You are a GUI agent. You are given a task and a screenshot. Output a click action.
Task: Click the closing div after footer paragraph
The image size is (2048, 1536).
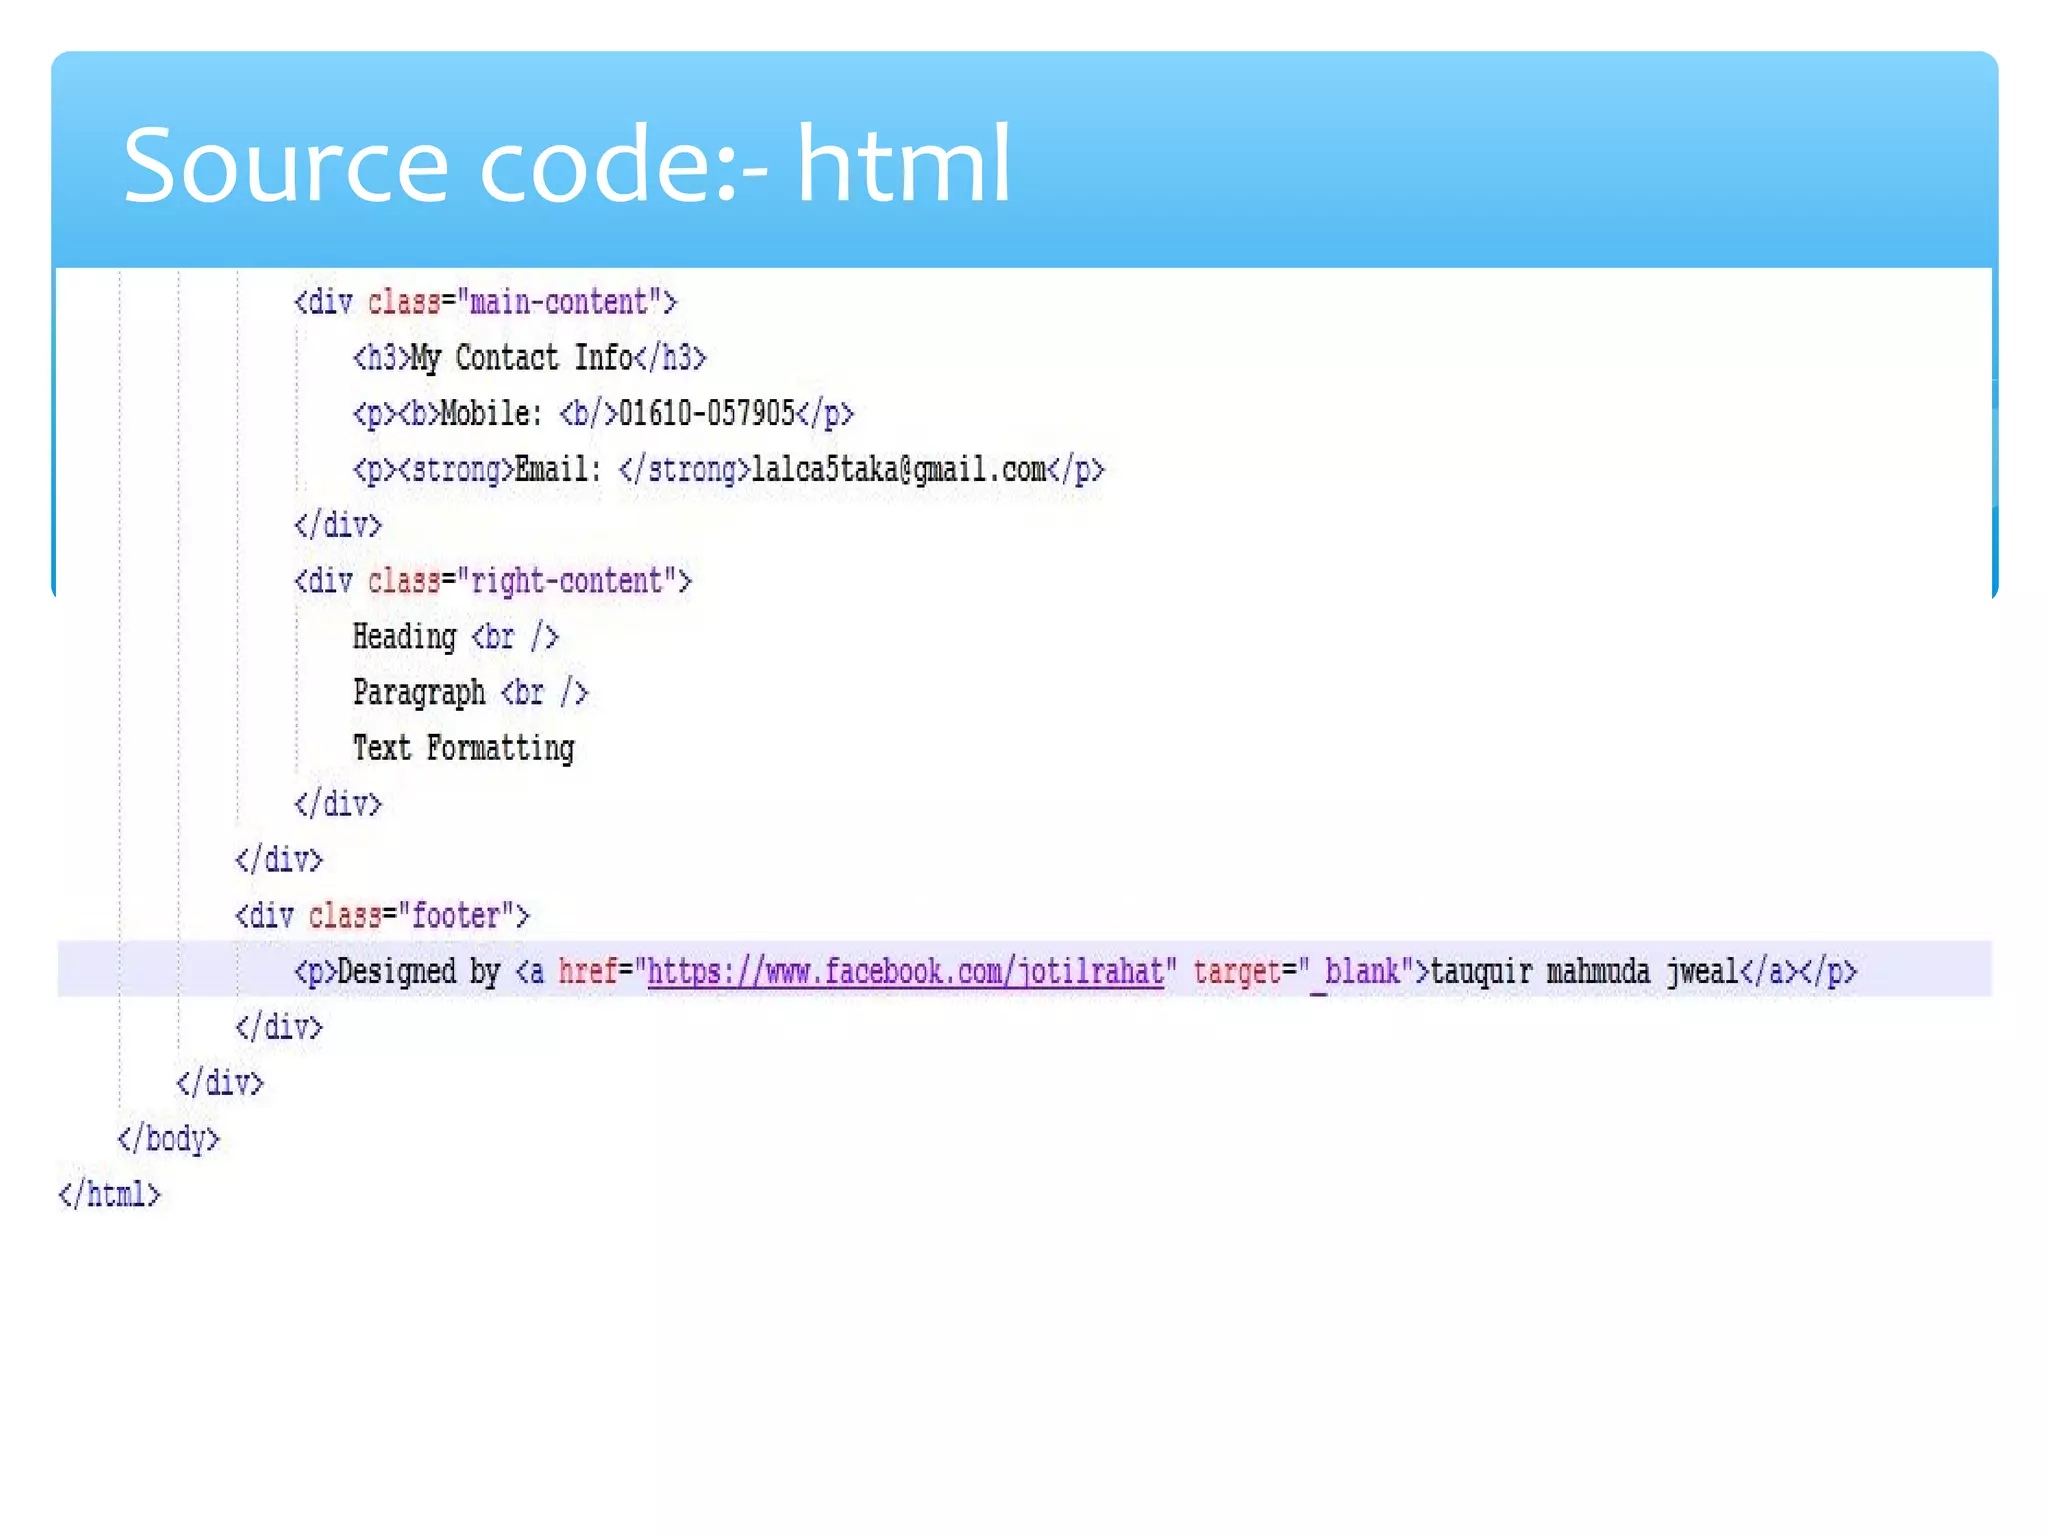pos(279,1027)
